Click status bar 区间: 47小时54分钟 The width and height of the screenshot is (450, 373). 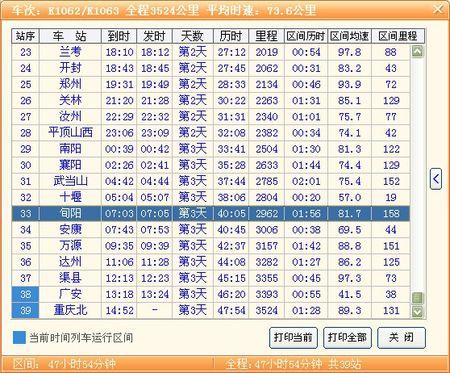[64, 364]
